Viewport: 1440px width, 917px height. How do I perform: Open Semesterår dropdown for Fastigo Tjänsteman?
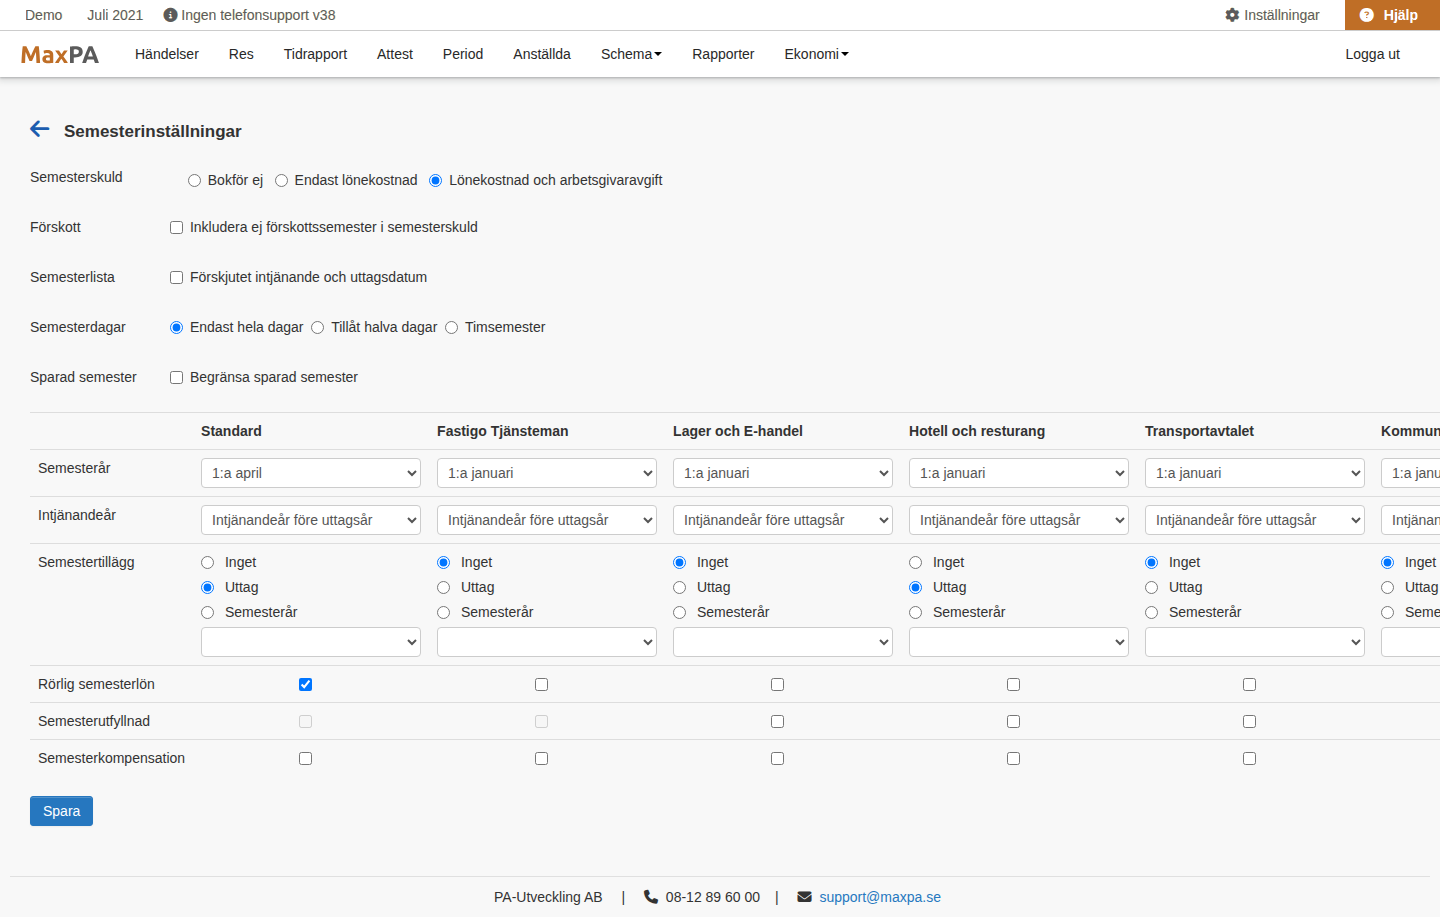point(547,473)
